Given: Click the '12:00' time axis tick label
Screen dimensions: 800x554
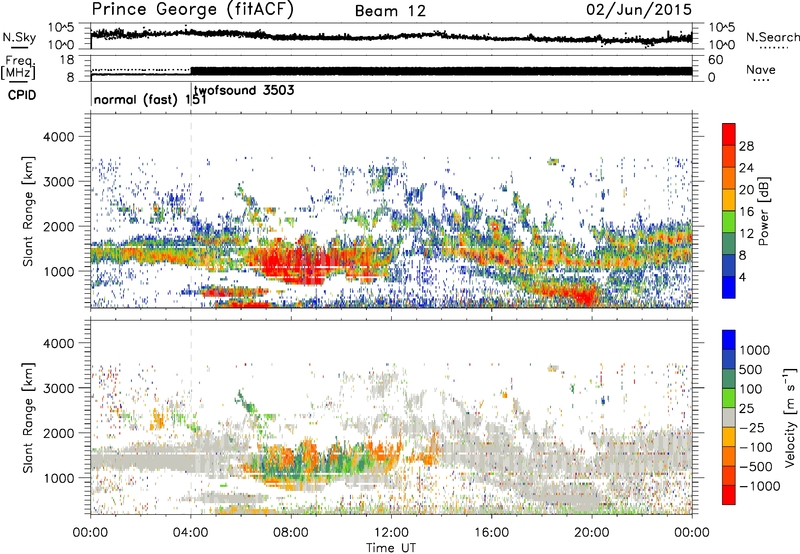Looking at the screenshot, I should tap(391, 533).
